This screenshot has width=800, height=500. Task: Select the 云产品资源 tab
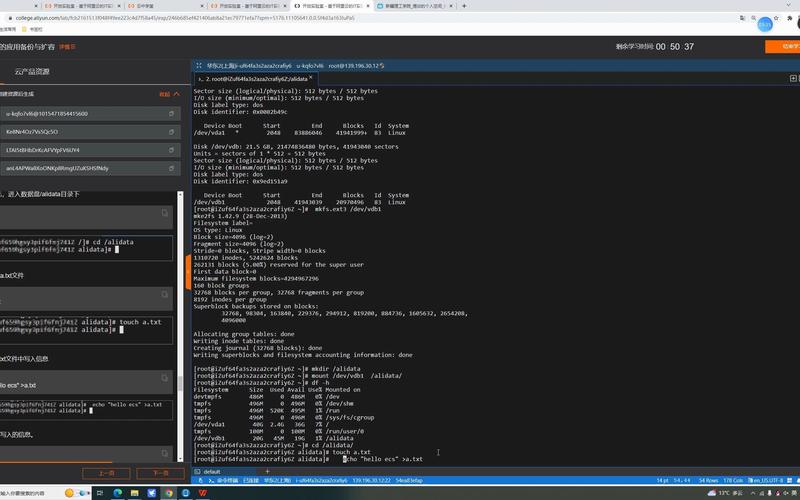[x=32, y=72]
